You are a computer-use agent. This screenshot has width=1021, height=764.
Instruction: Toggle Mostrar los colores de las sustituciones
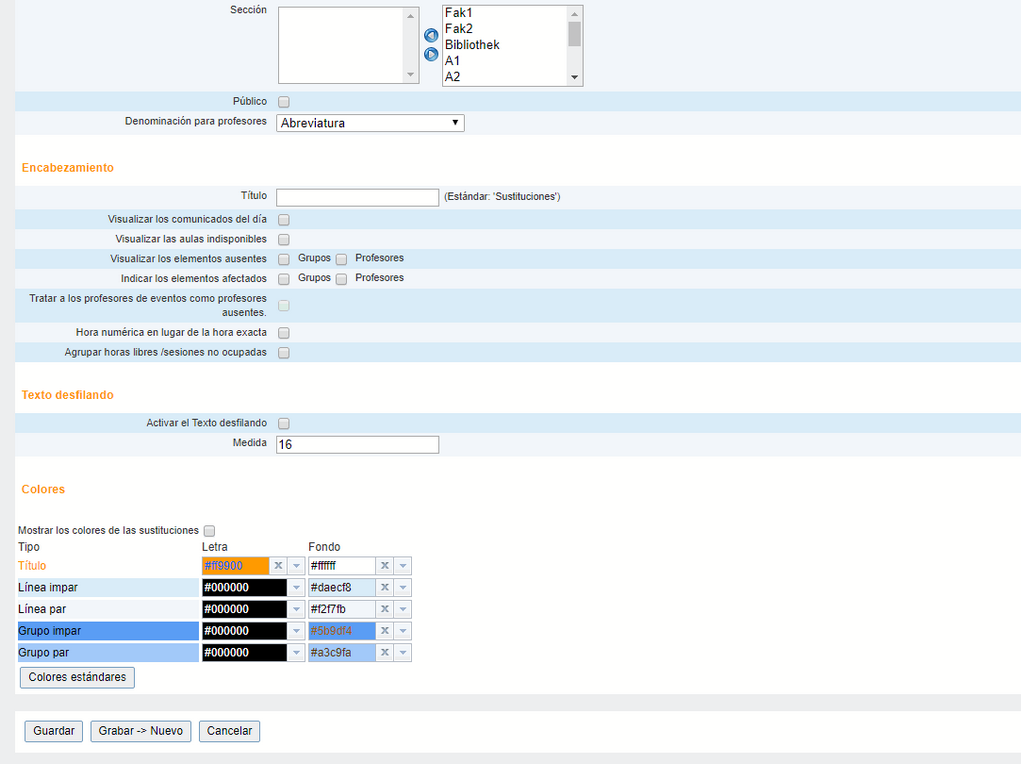pos(210,531)
